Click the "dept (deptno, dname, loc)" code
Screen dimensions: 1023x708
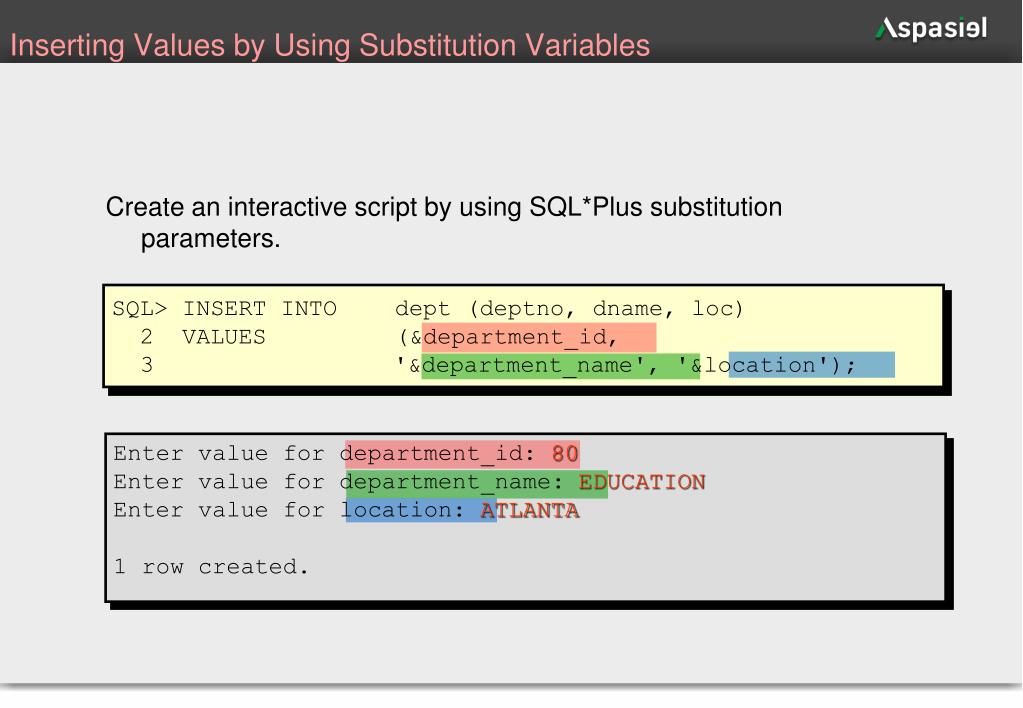[x=570, y=309]
